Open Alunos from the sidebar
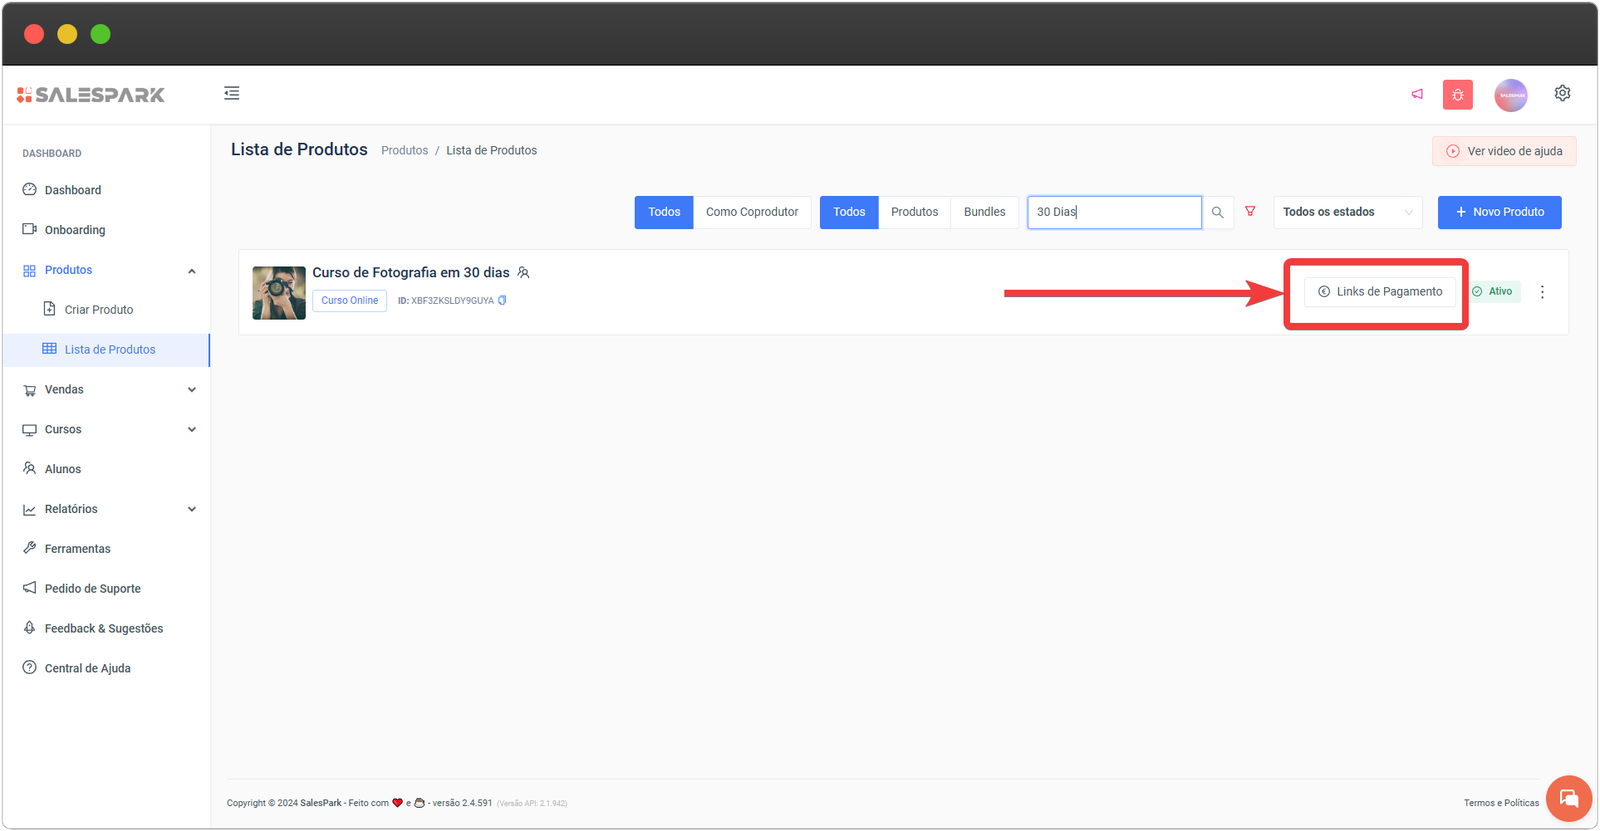Viewport: 1600px width, 831px height. click(x=63, y=469)
